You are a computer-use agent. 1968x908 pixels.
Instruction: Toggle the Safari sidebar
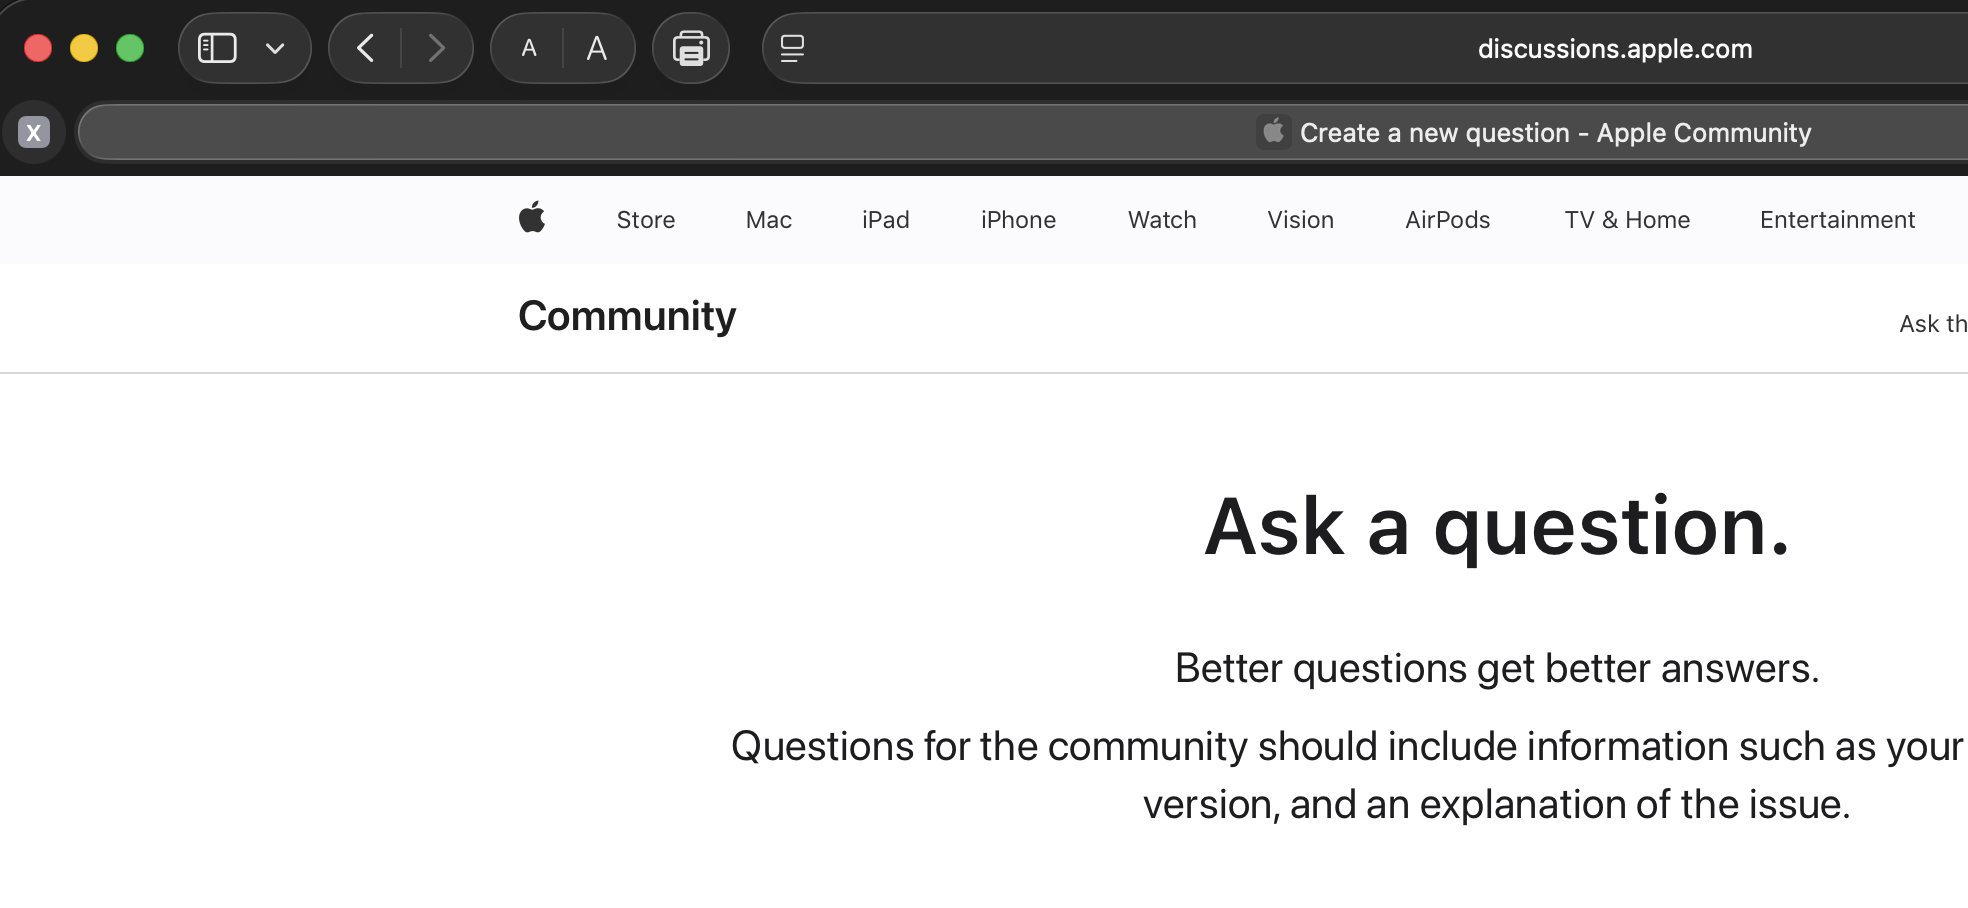pos(217,48)
